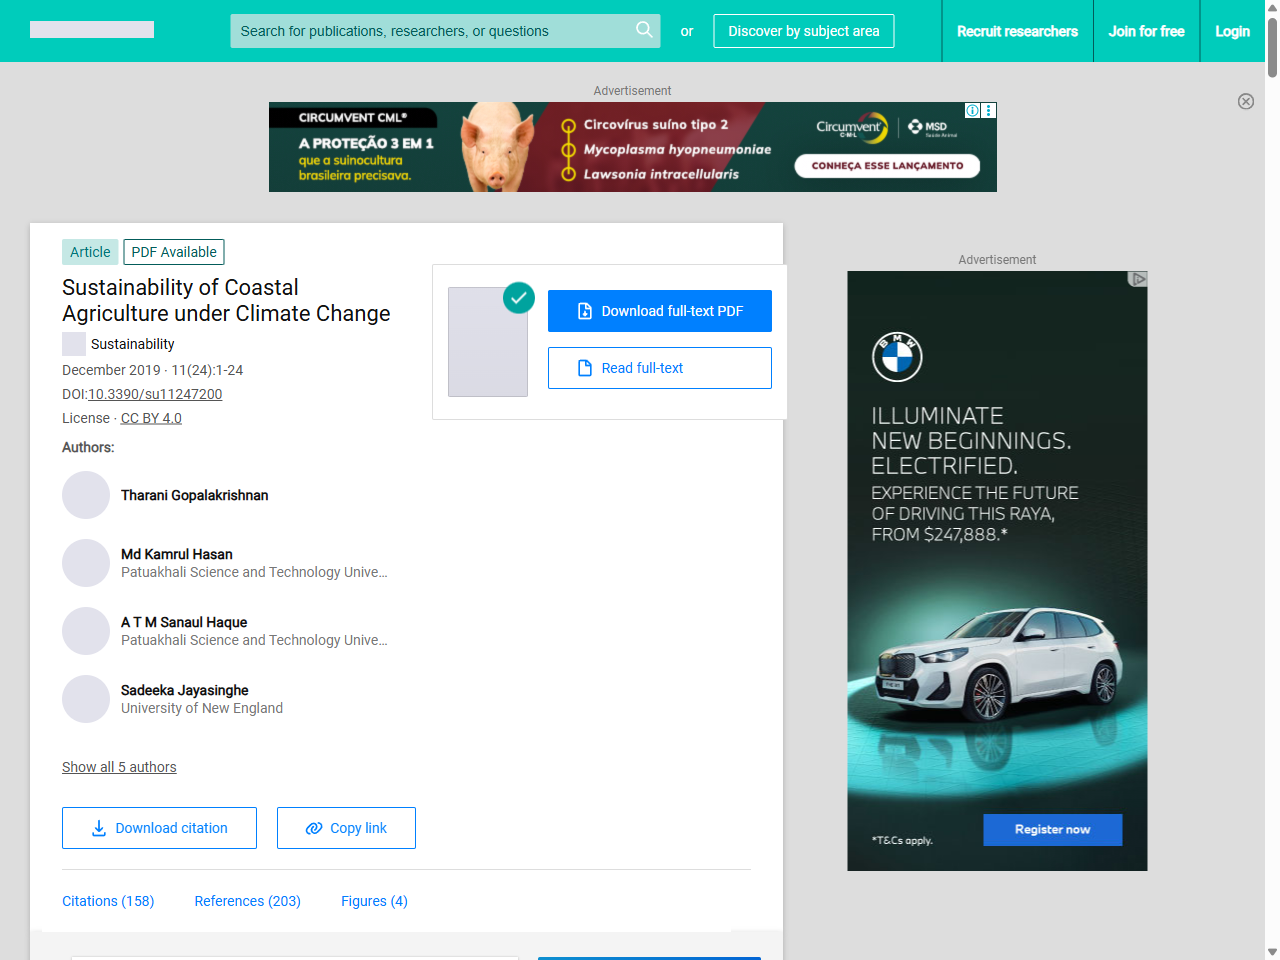The width and height of the screenshot is (1280, 960).
Task: View the Figures (4) tab
Action: pos(374,901)
